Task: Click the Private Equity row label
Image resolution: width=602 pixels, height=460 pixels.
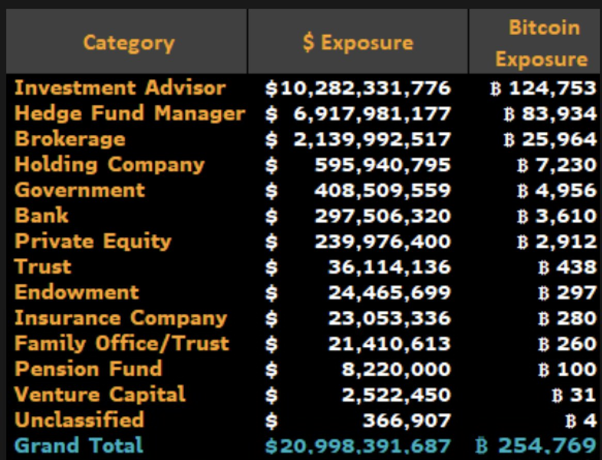Action: [x=93, y=241]
